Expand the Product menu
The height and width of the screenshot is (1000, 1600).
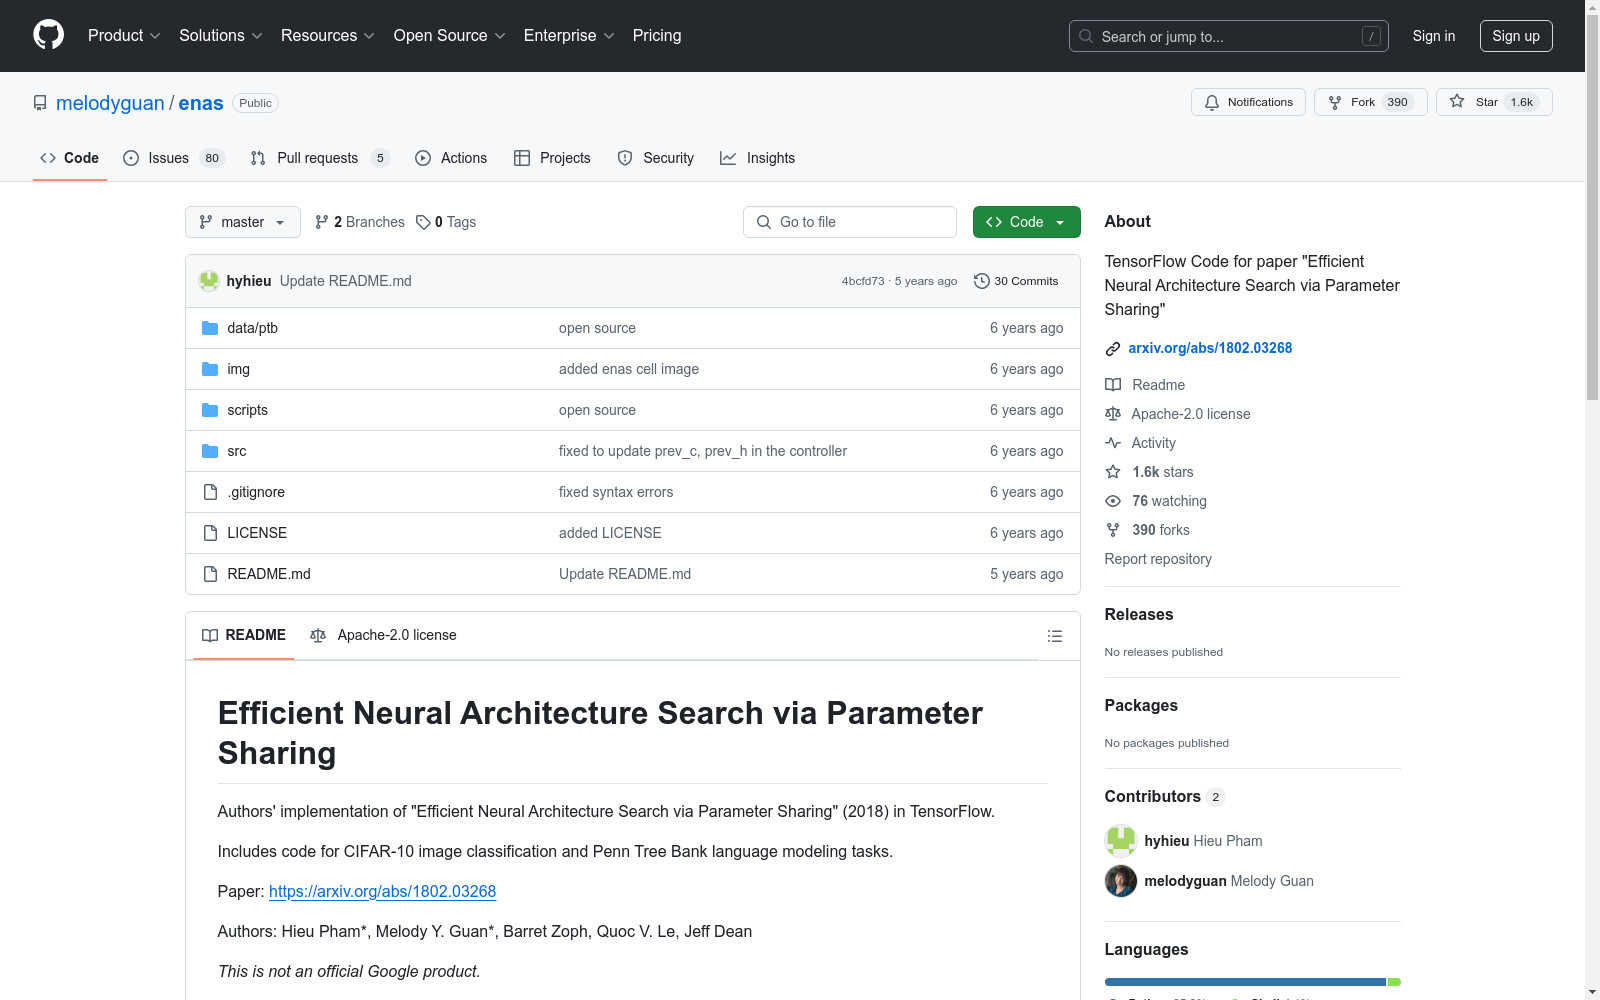(124, 35)
